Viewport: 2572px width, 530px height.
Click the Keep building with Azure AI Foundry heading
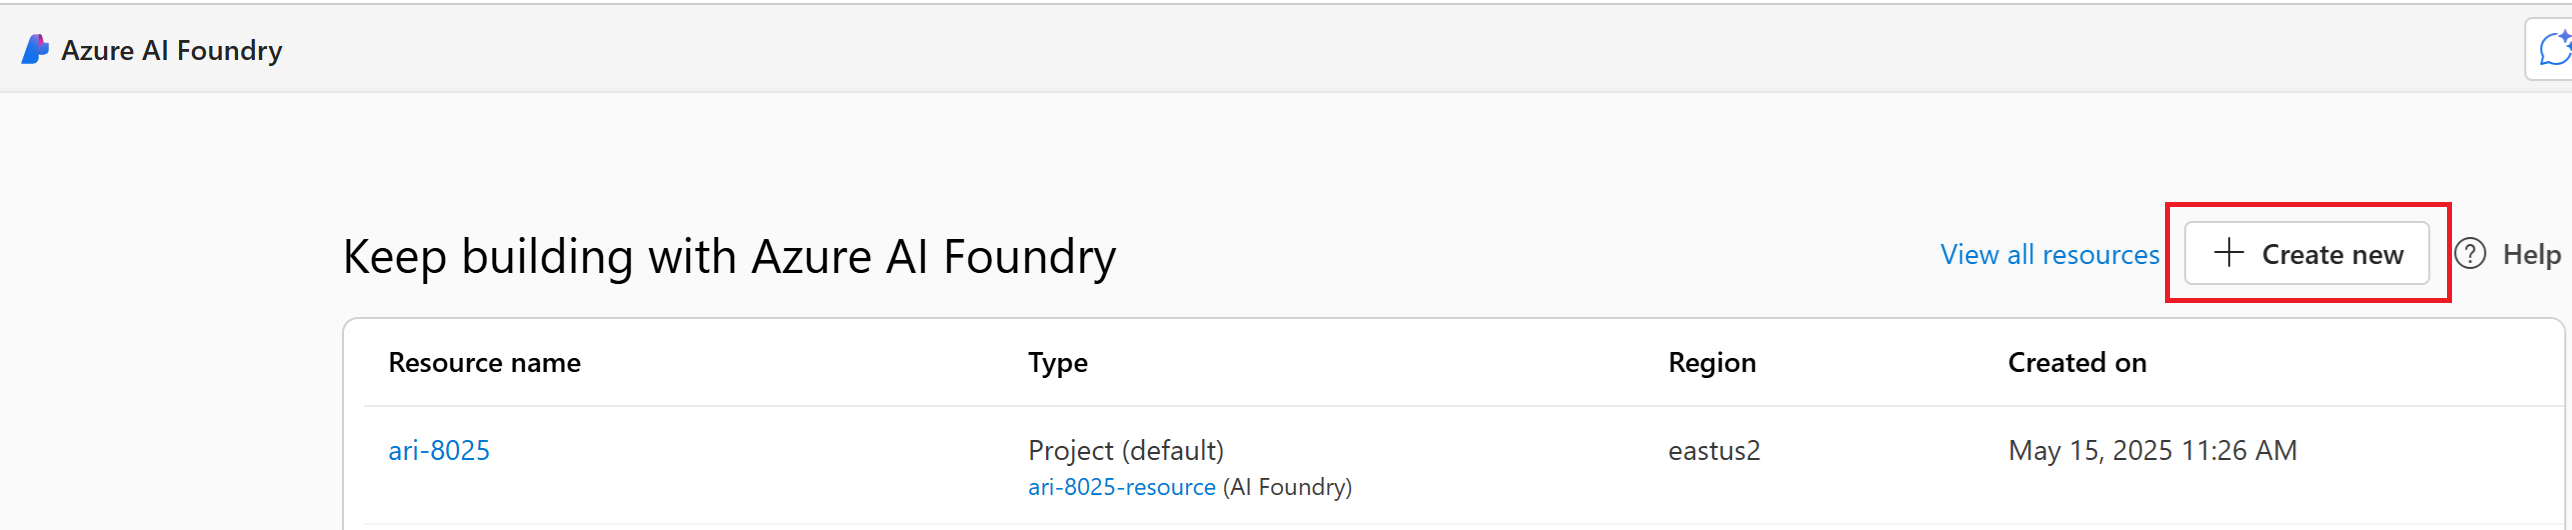729,257
